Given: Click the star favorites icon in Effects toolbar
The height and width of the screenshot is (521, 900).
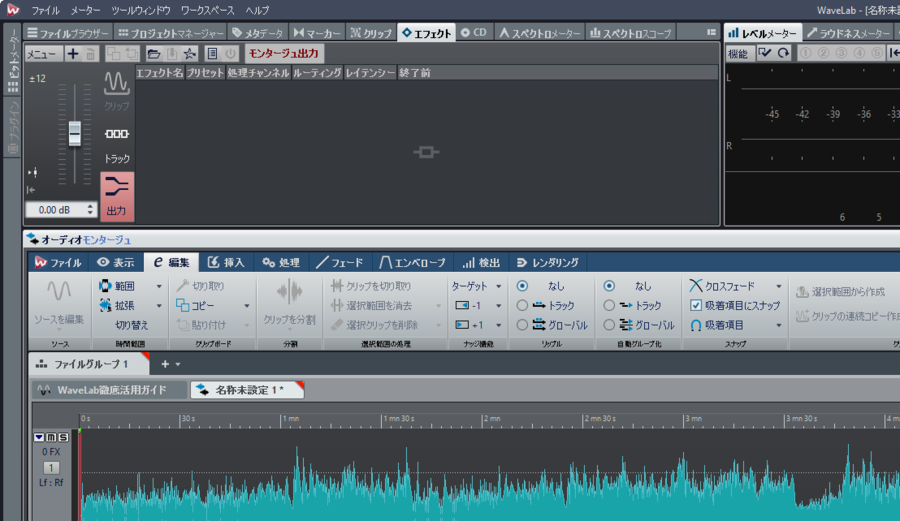Looking at the screenshot, I should tap(189, 54).
